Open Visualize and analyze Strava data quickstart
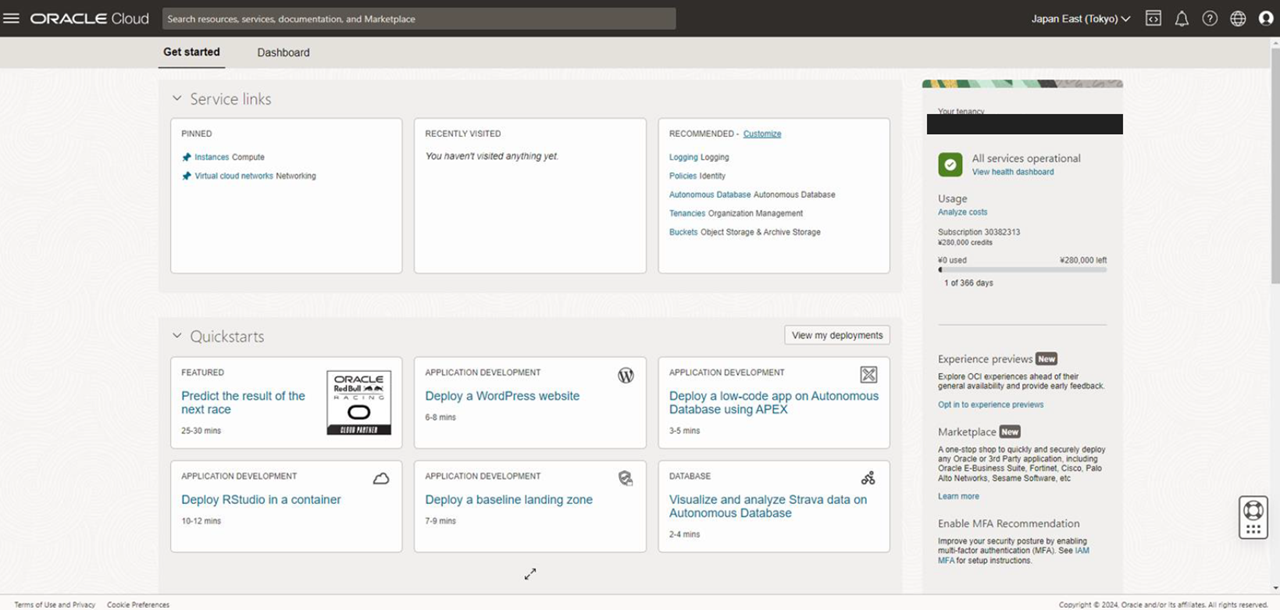The image size is (1280, 610). click(x=768, y=506)
